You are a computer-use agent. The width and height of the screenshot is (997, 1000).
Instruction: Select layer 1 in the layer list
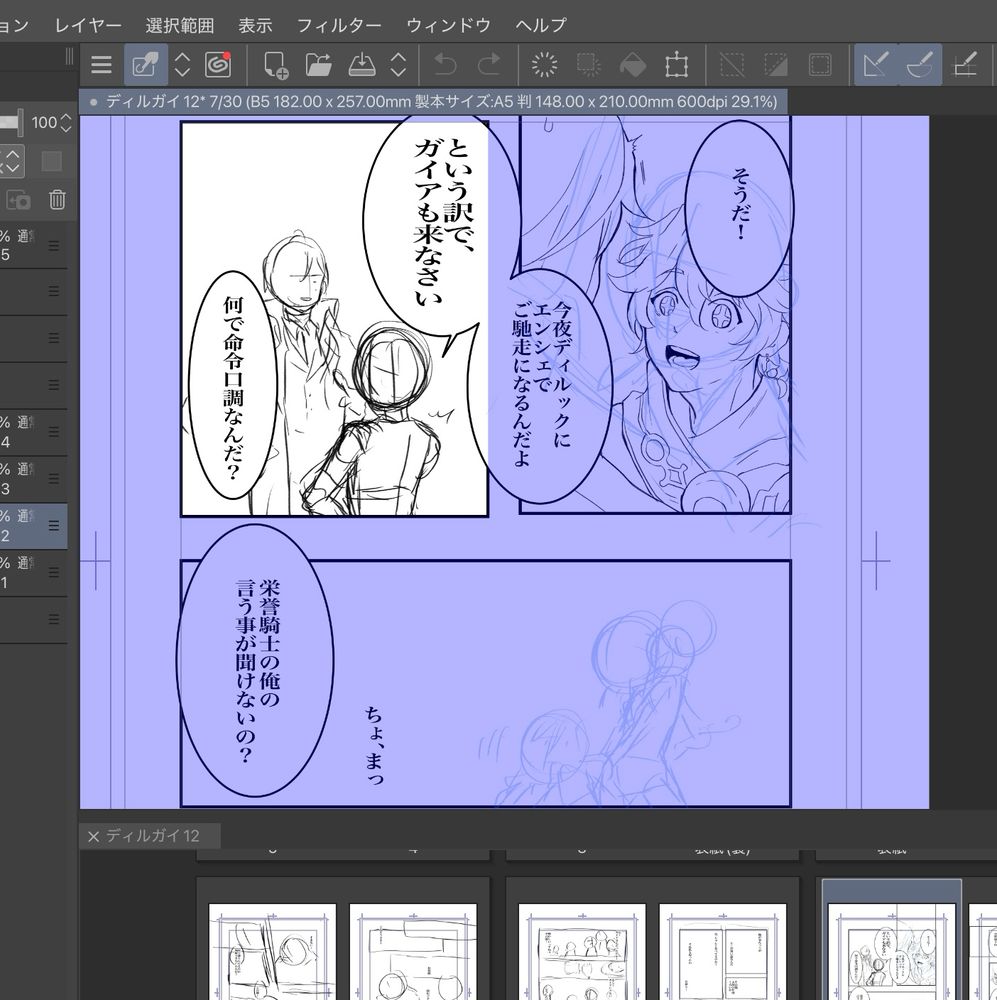[33, 572]
